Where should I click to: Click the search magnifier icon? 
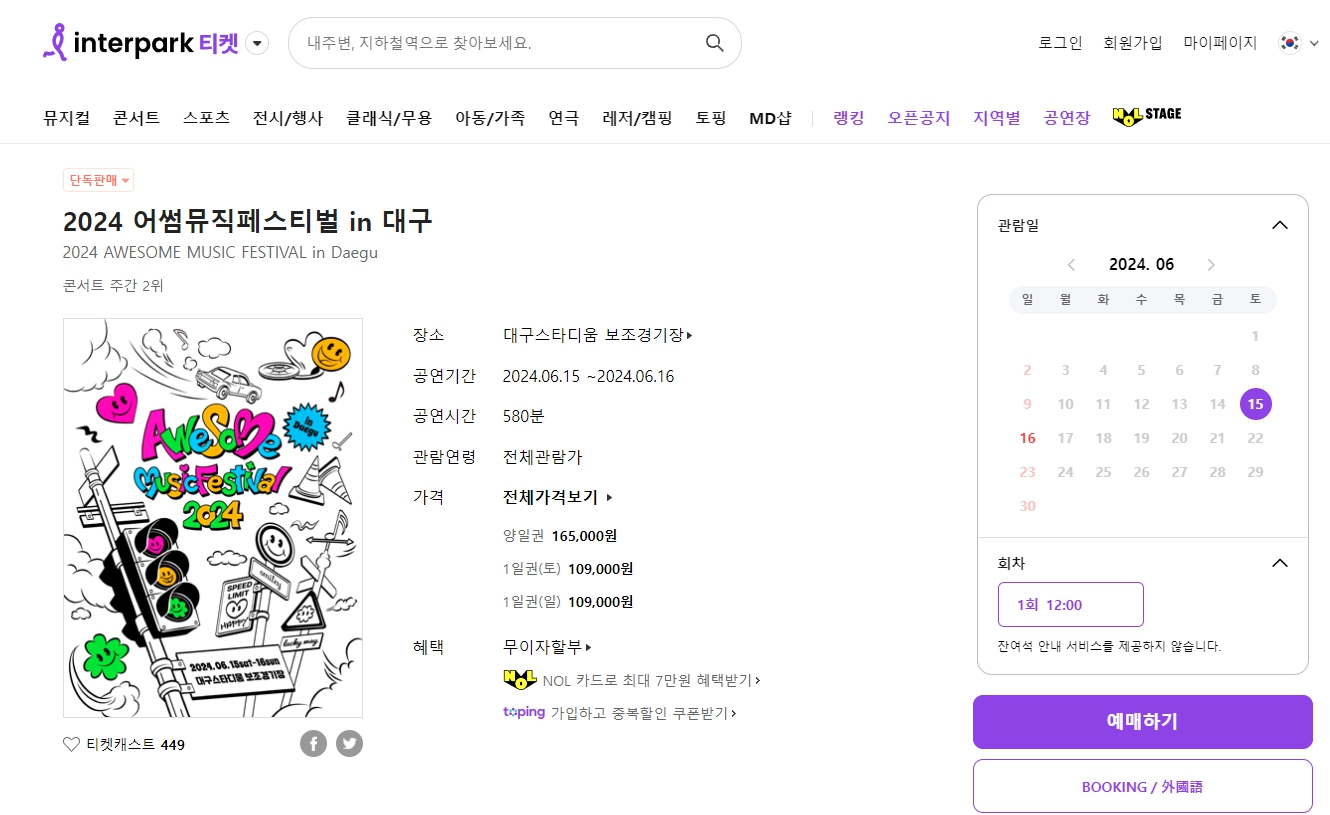pyautogui.click(x=714, y=43)
